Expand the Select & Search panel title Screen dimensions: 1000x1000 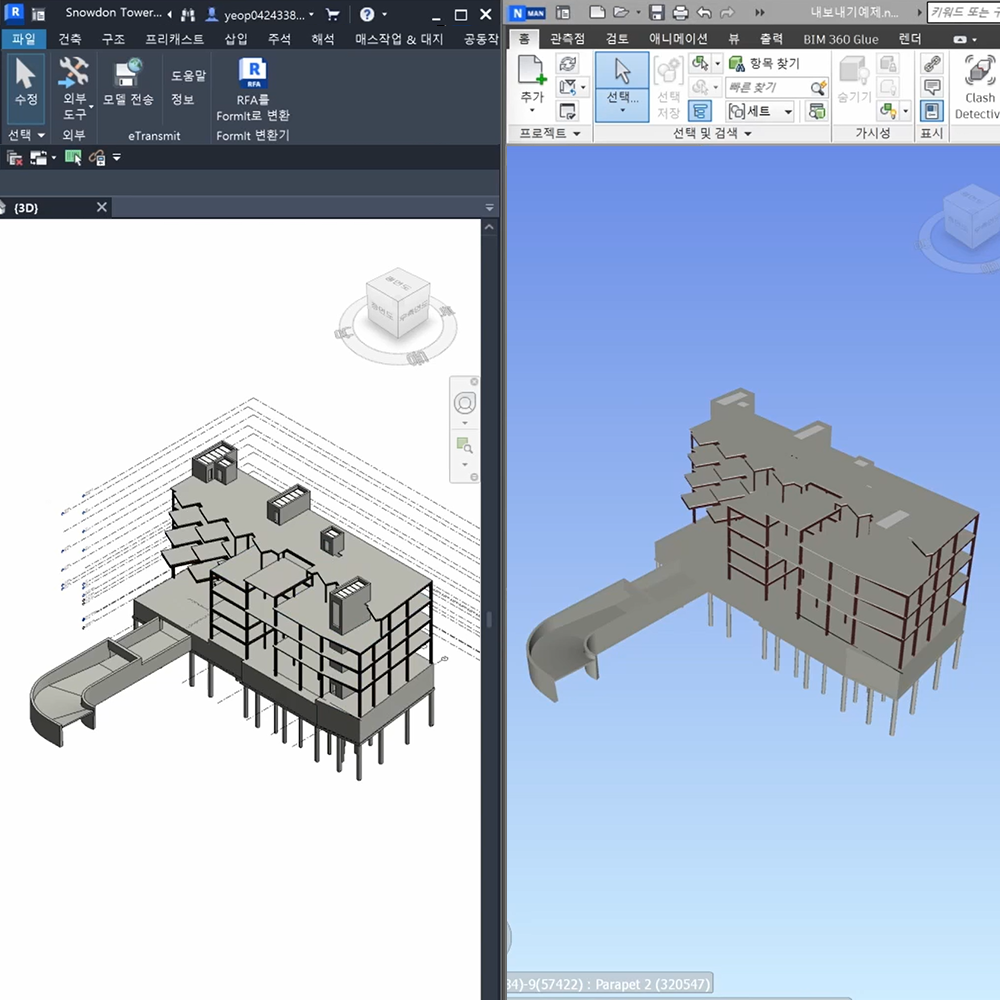click(x=712, y=133)
